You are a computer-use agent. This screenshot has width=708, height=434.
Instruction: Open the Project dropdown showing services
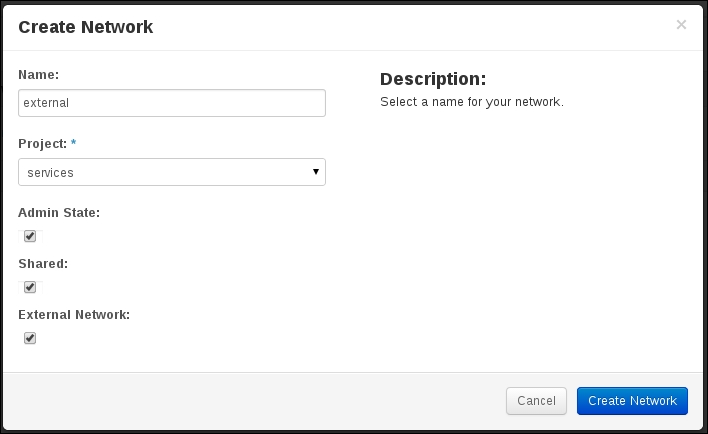tap(172, 172)
